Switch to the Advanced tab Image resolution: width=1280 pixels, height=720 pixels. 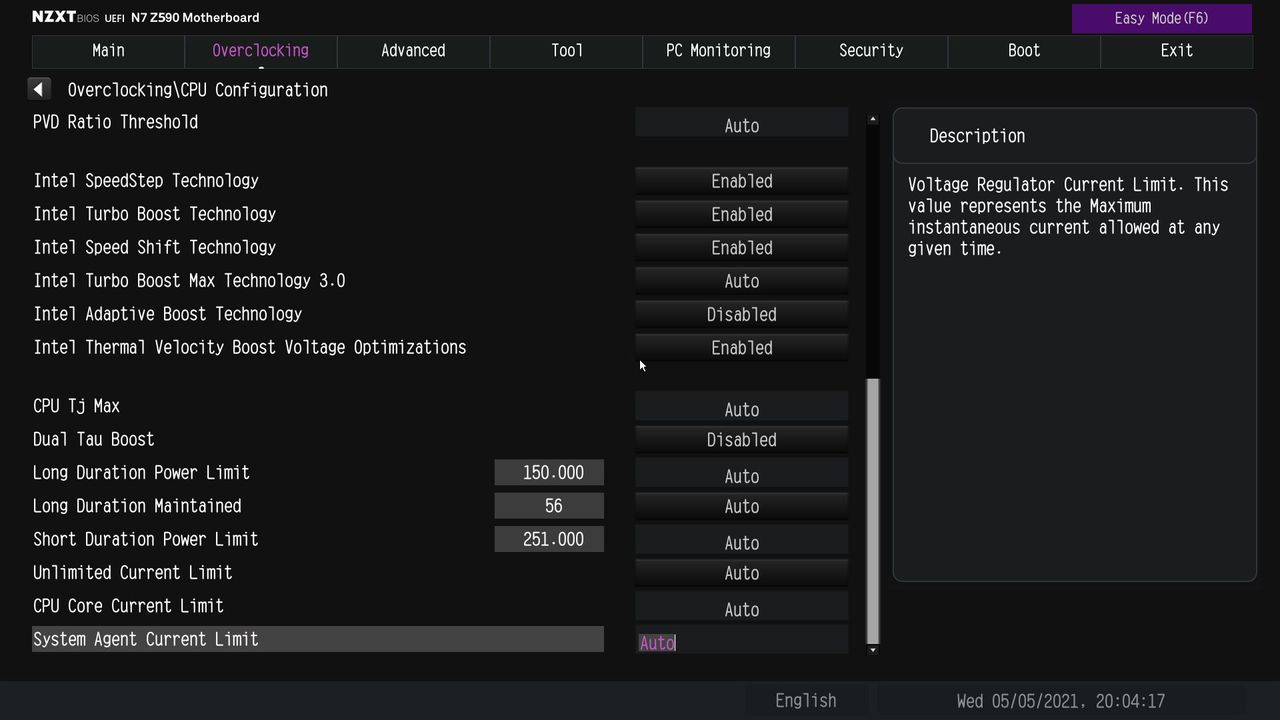pyautogui.click(x=413, y=51)
